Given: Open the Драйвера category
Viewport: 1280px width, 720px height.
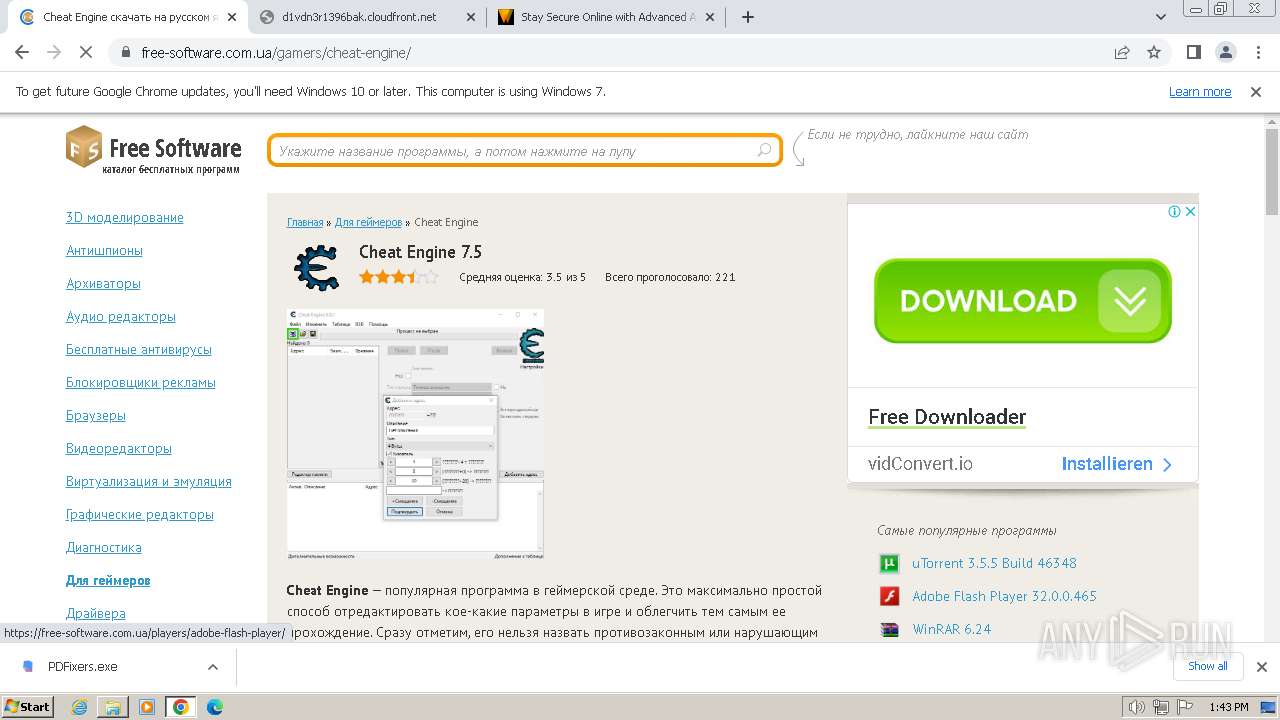Looking at the screenshot, I should tap(96, 613).
